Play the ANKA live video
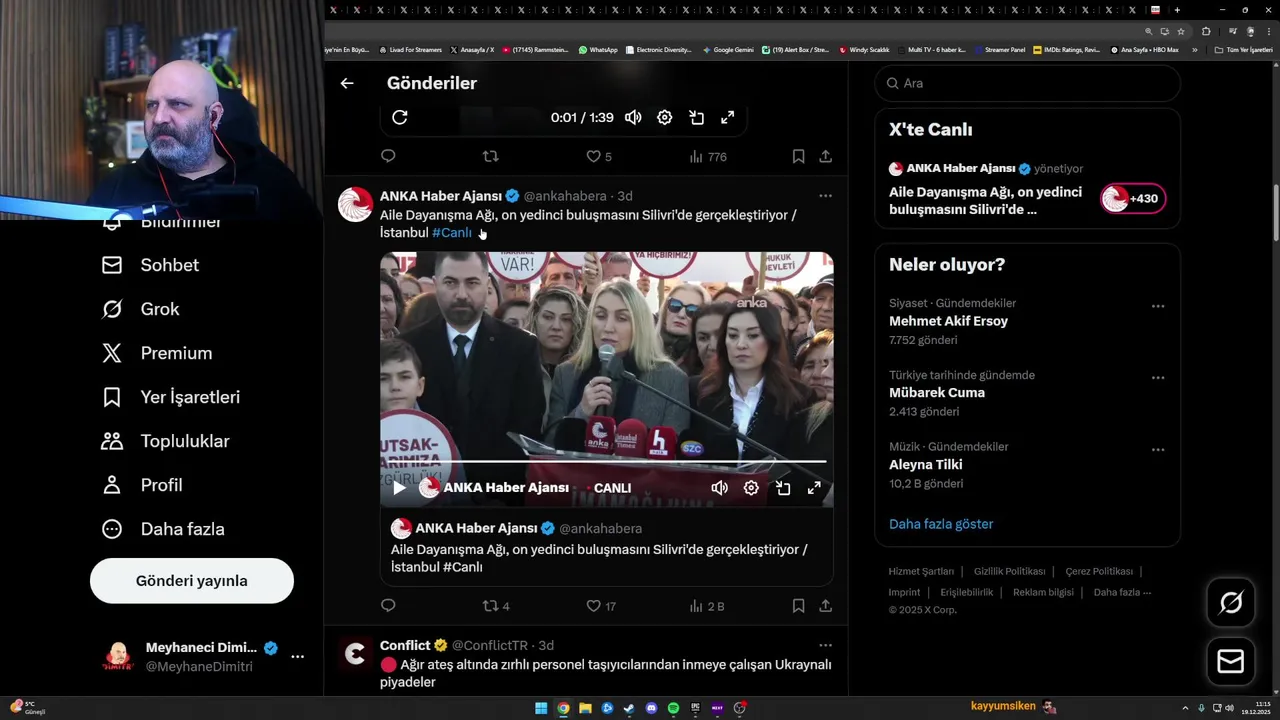The image size is (1280, 720). 399,488
